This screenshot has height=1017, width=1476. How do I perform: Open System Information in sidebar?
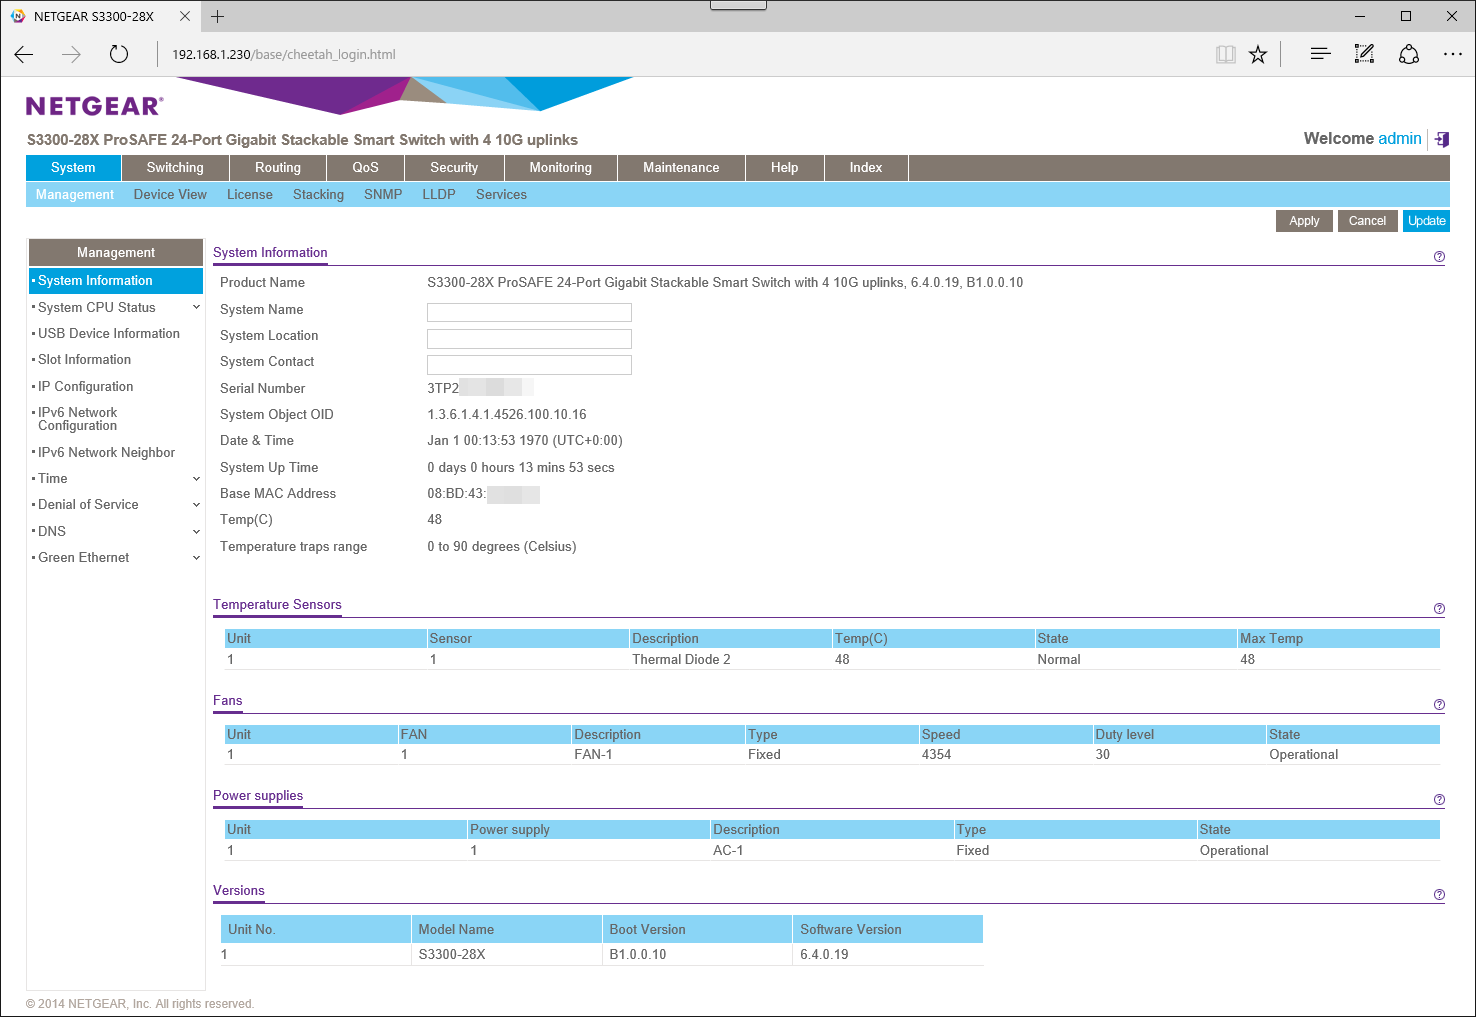[116, 281]
